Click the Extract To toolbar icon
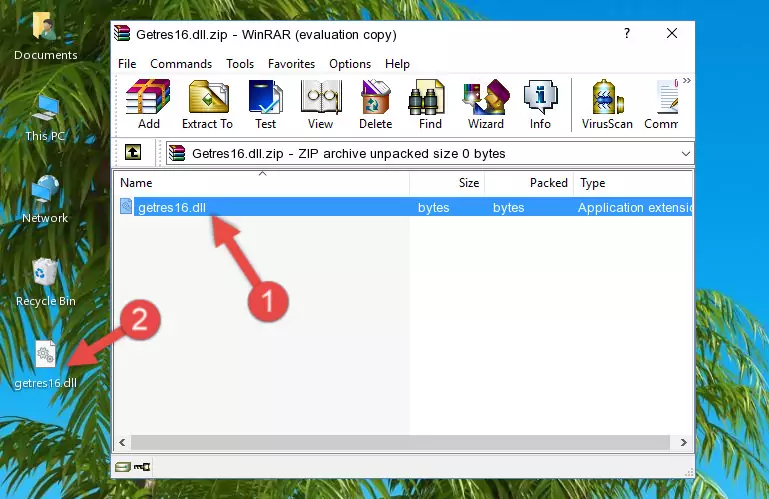Image resolution: width=769 pixels, height=499 pixels. tap(207, 105)
